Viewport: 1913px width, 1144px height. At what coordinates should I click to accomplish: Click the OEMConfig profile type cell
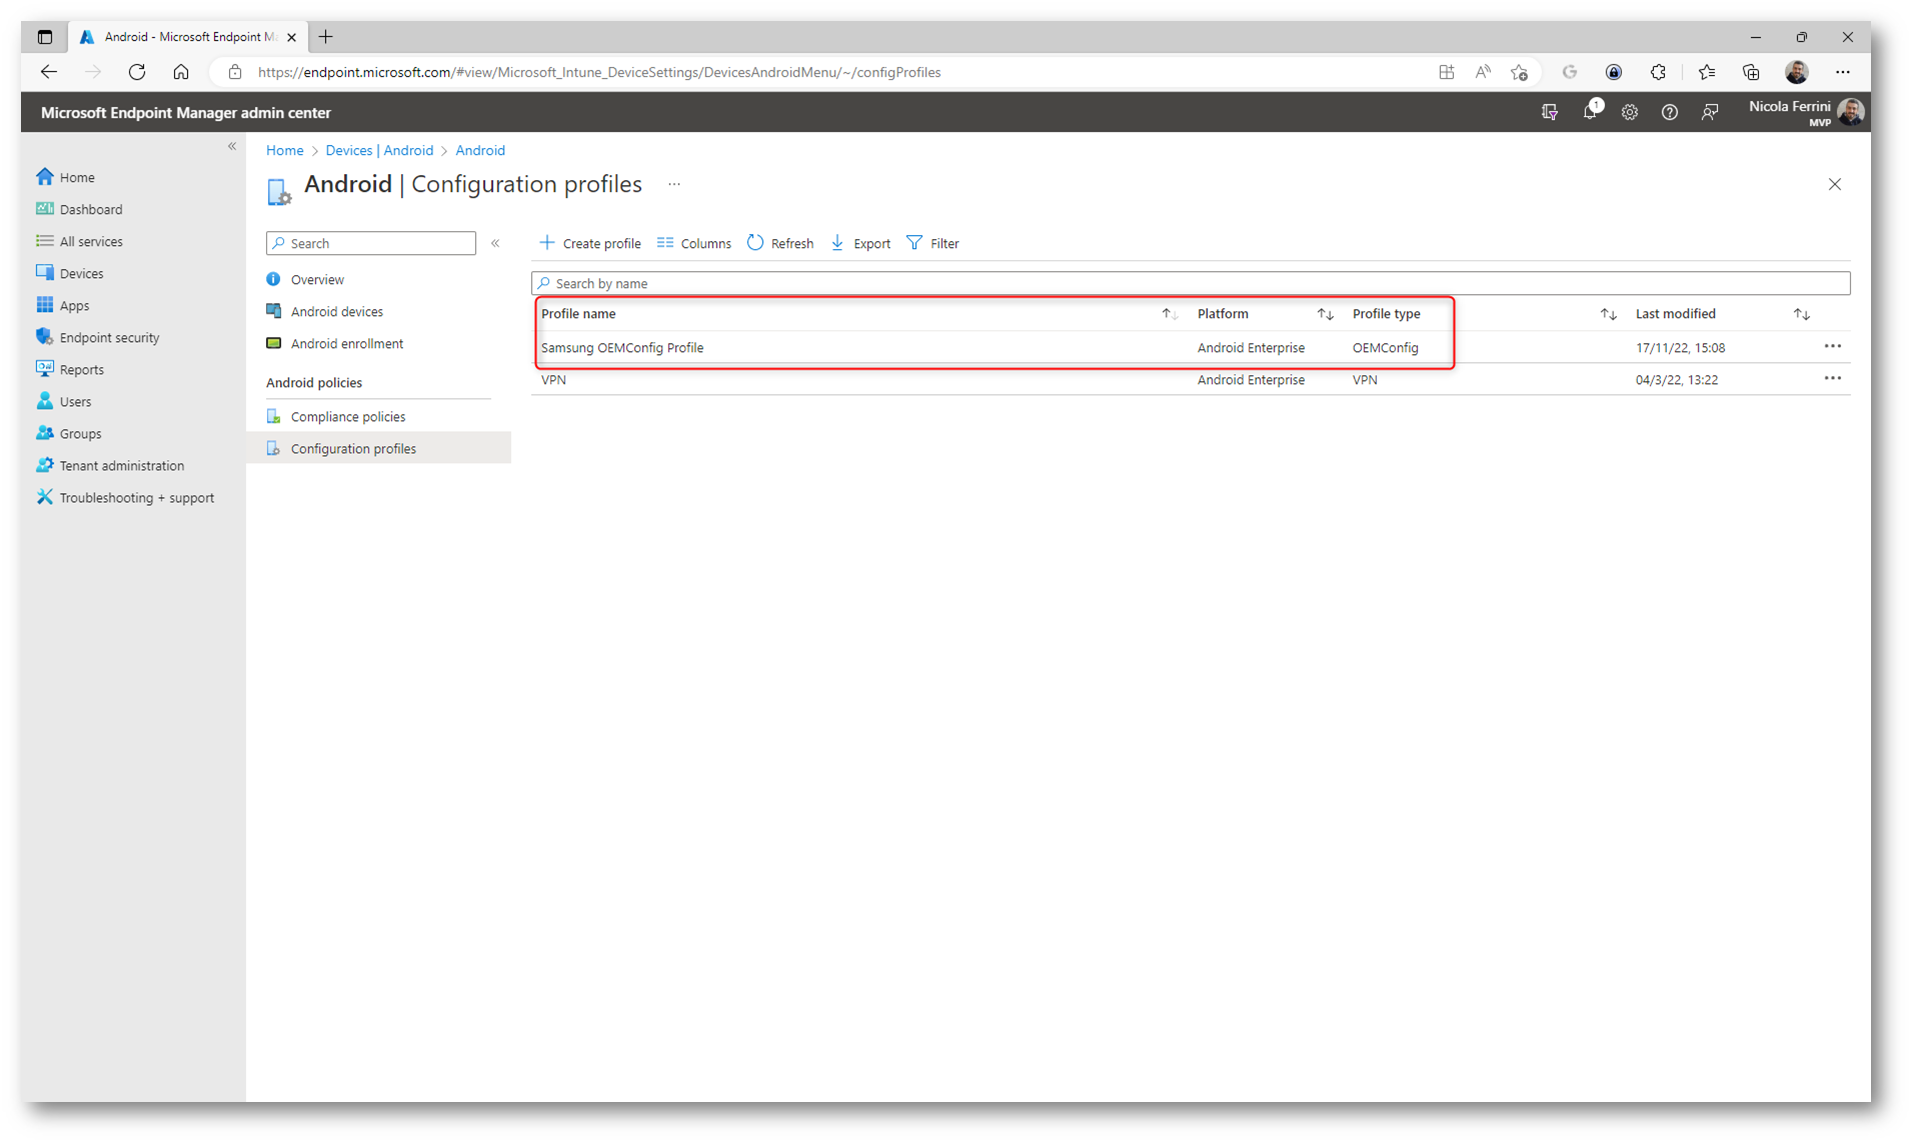(x=1385, y=348)
